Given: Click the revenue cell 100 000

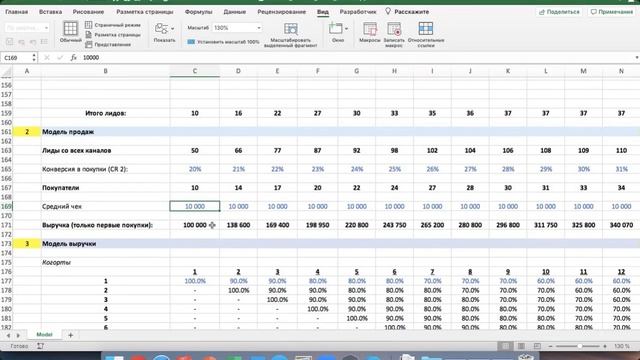Looking at the screenshot, I should 195,225.
